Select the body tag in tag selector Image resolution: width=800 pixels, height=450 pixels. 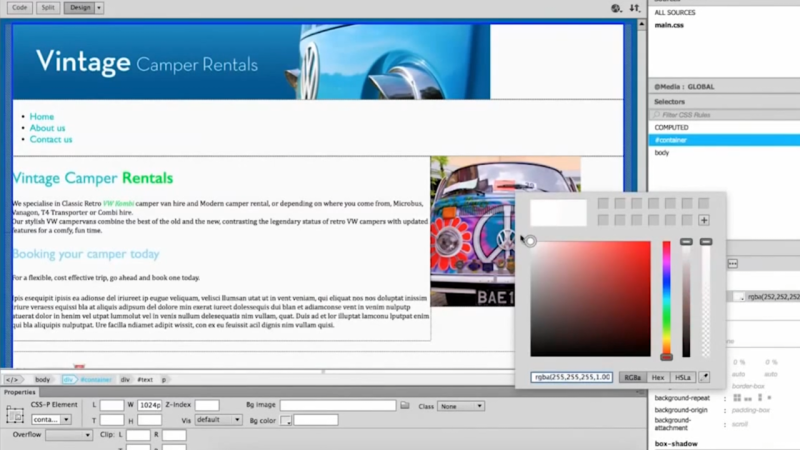pyautogui.click(x=42, y=380)
